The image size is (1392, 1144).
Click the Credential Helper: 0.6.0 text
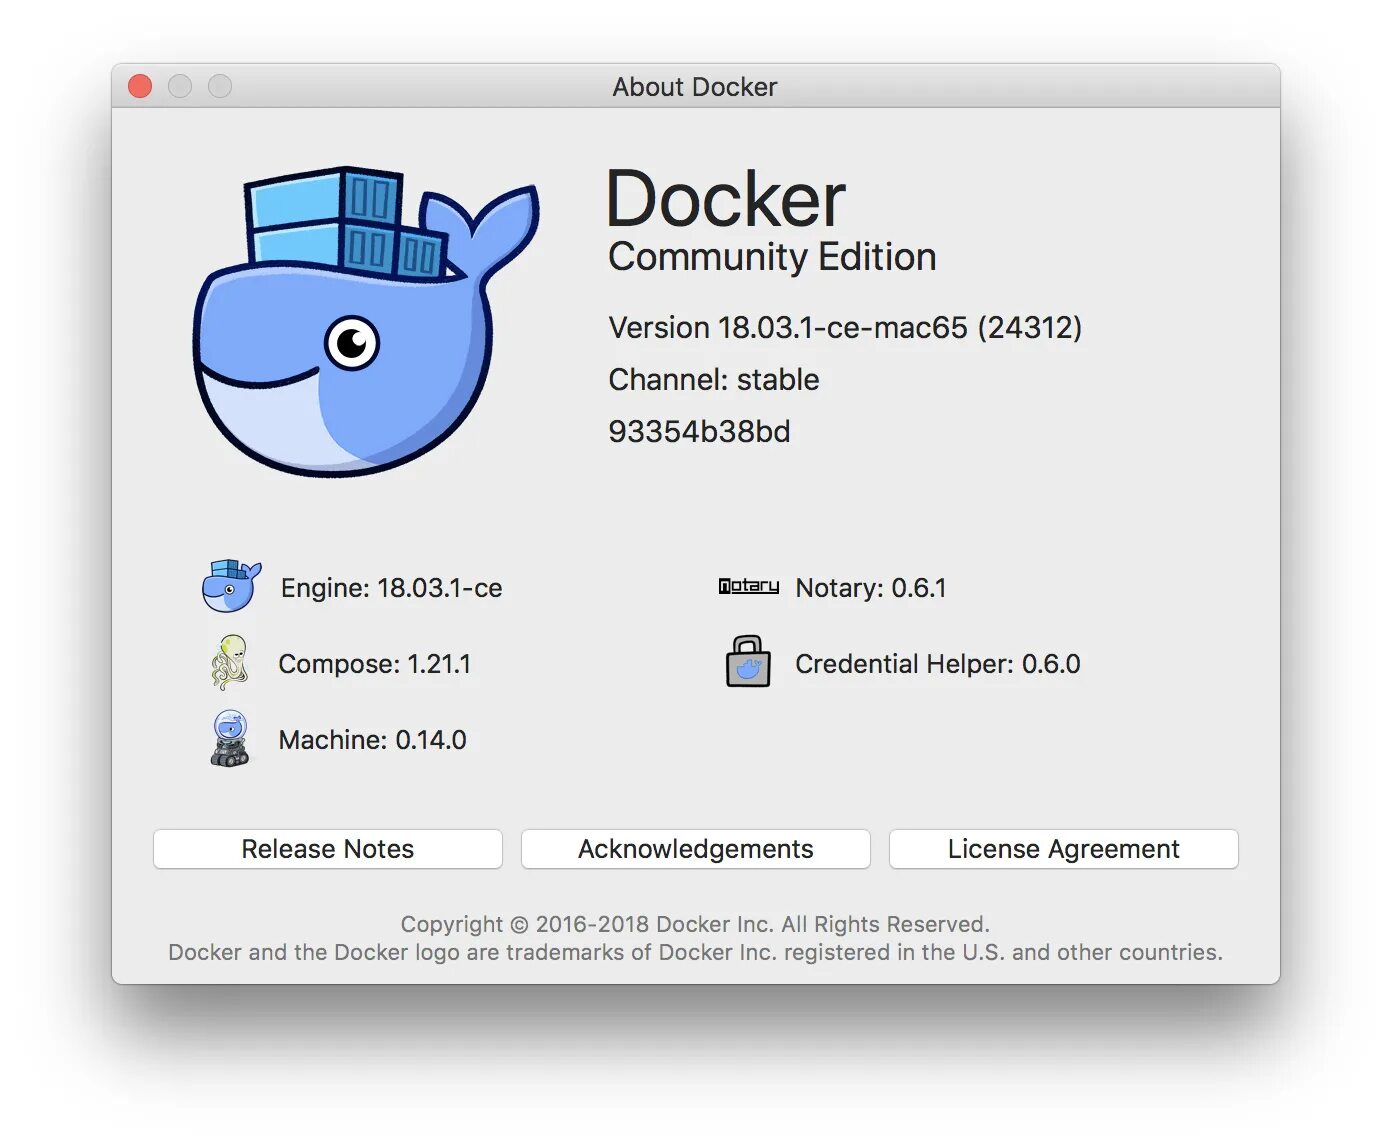tap(938, 664)
